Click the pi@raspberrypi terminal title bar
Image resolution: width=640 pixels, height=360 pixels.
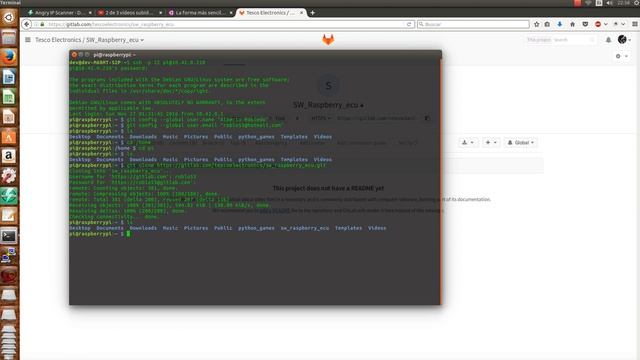(256, 54)
